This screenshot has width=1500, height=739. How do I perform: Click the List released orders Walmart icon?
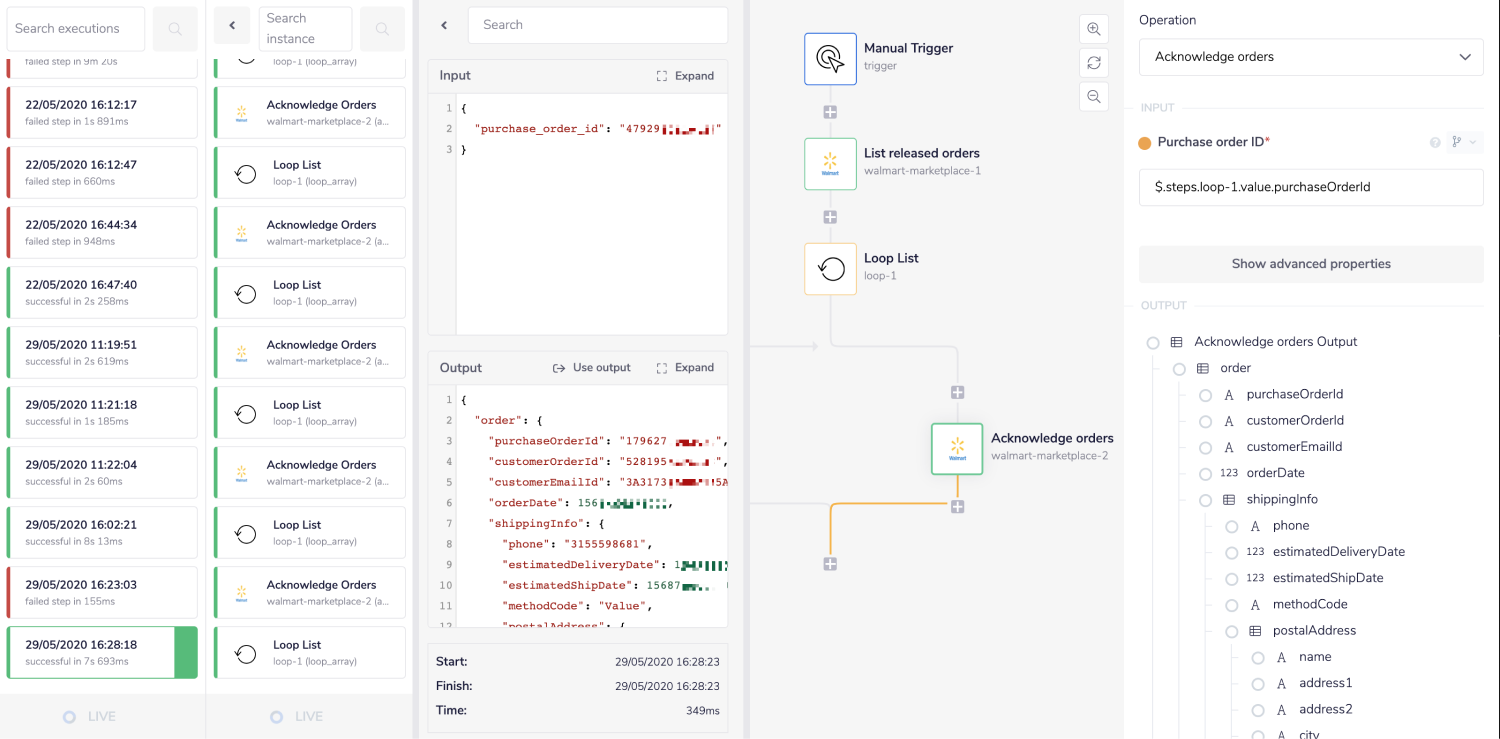click(830, 164)
